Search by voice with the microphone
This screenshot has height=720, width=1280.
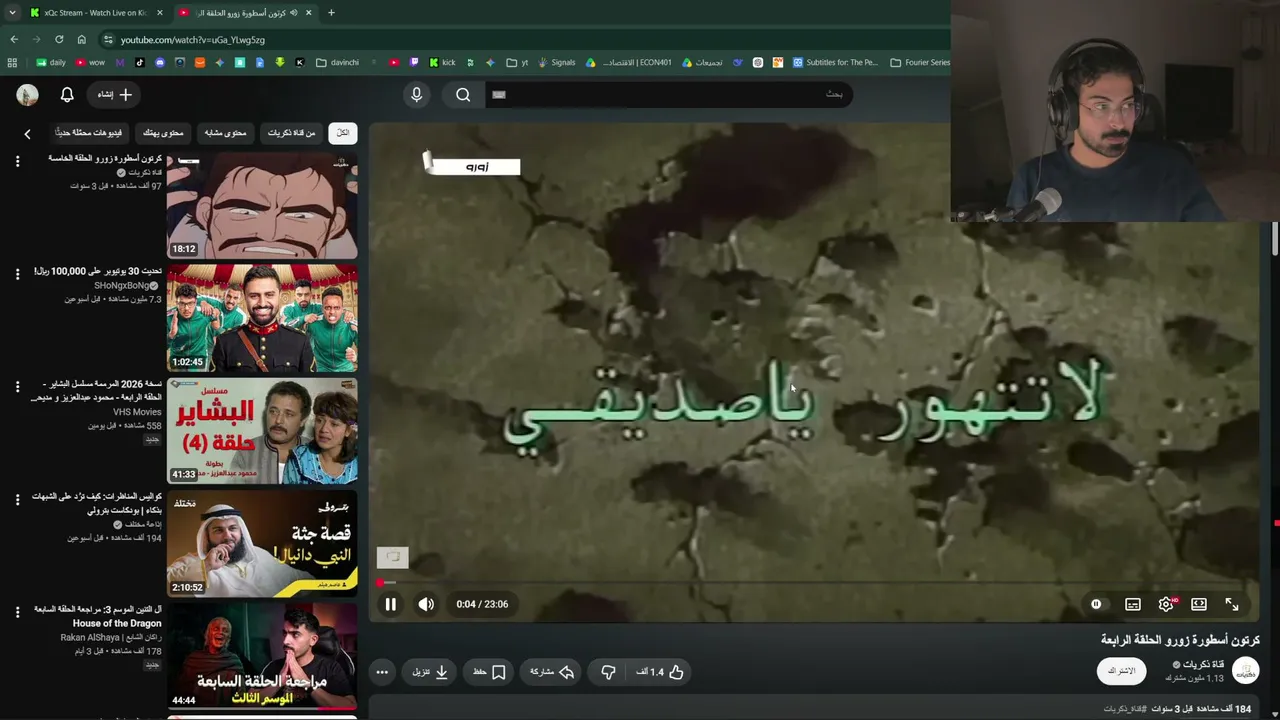[417, 95]
